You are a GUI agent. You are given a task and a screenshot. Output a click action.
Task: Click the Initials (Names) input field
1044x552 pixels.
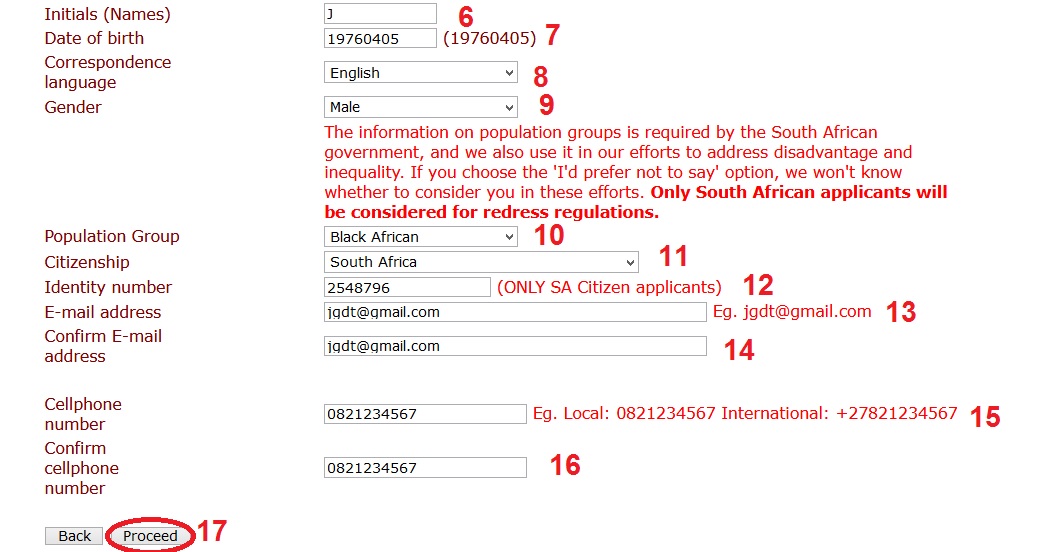coord(380,14)
